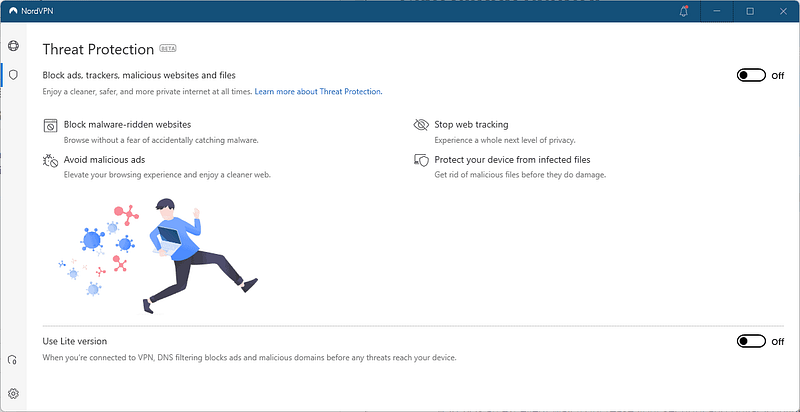This screenshot has height=412, width=800.
Task: Click 'Get rid of malicious files' description
Action: 520,175
